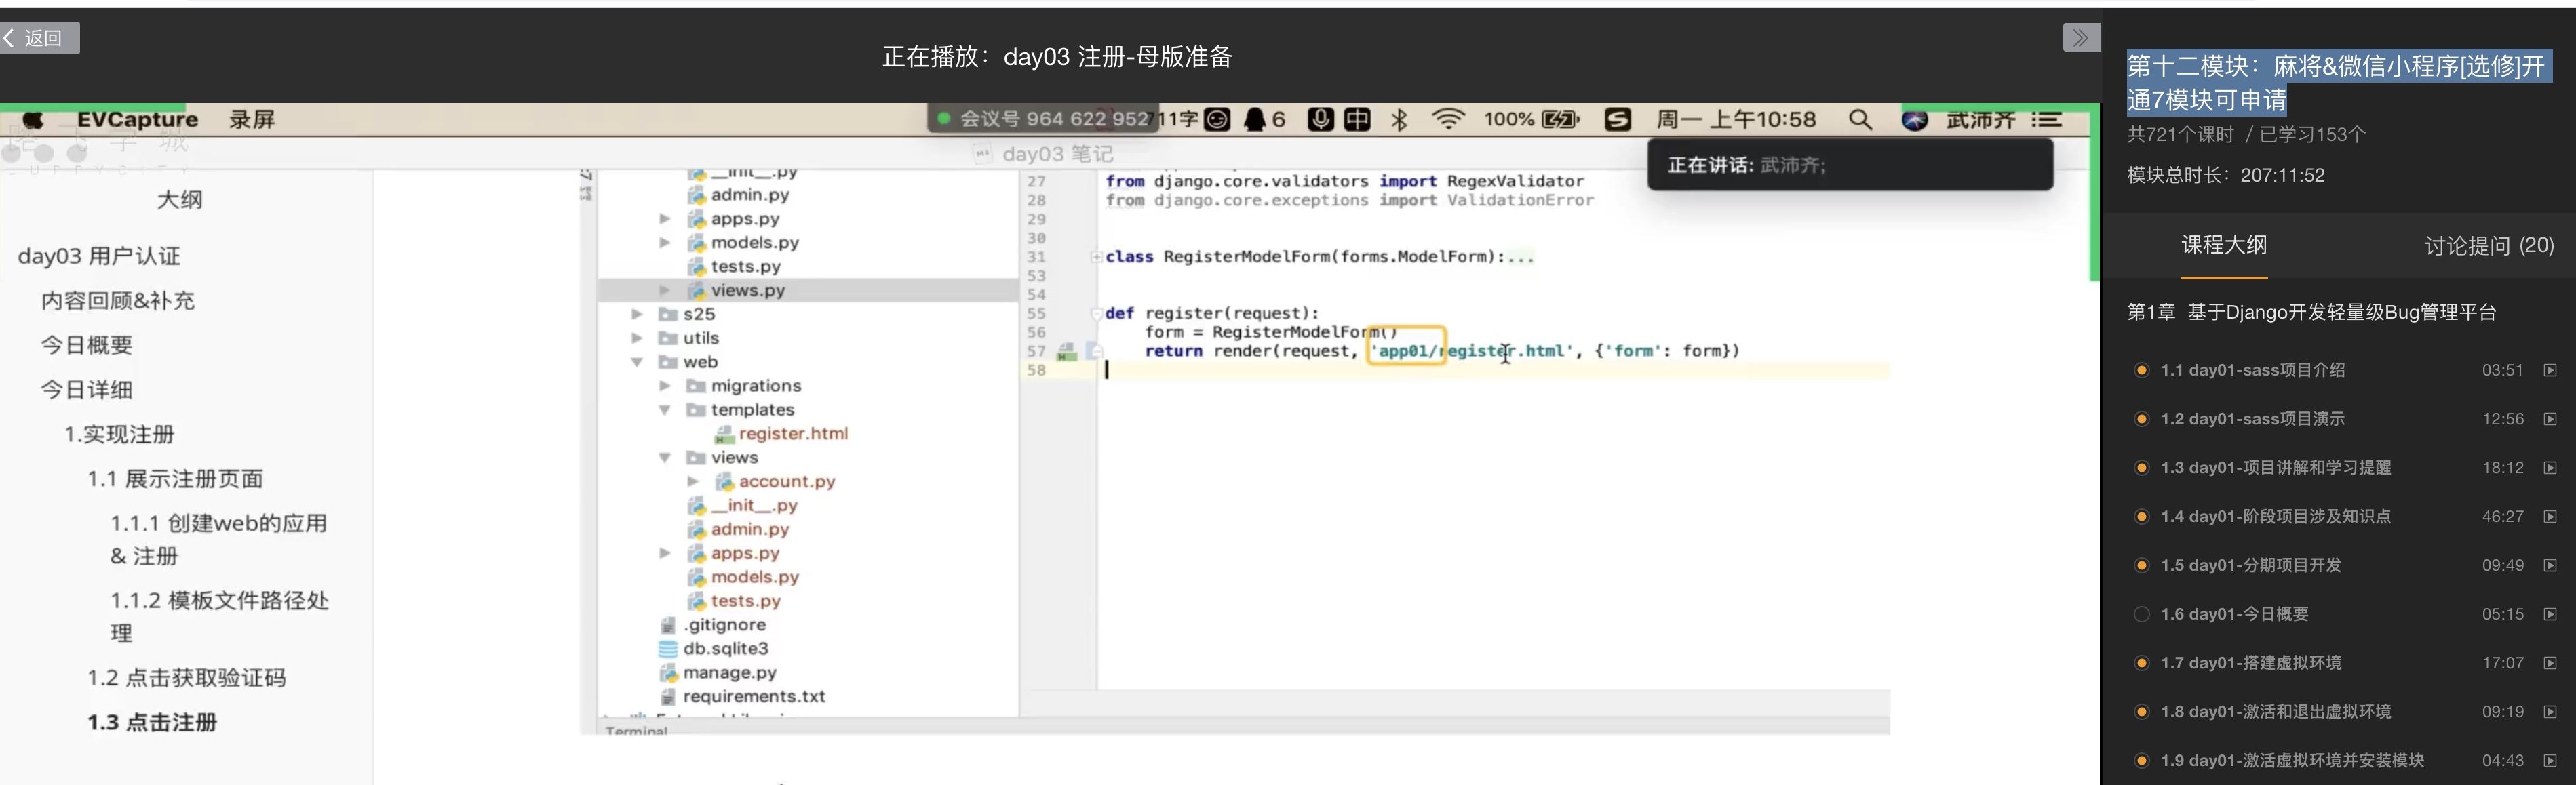Collapse the web folder in project tree
Screen dimensions: 2576x785
point(637,362)
